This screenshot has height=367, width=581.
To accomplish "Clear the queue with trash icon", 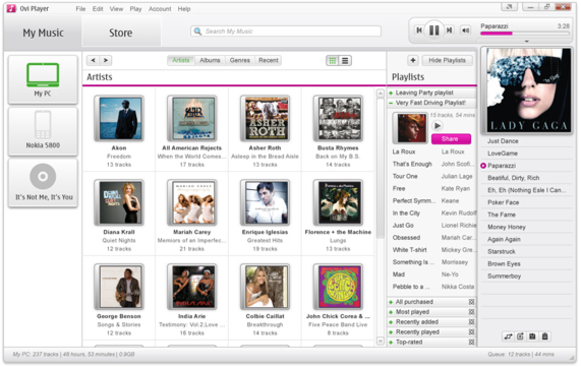I will click(x=545, y=336).
